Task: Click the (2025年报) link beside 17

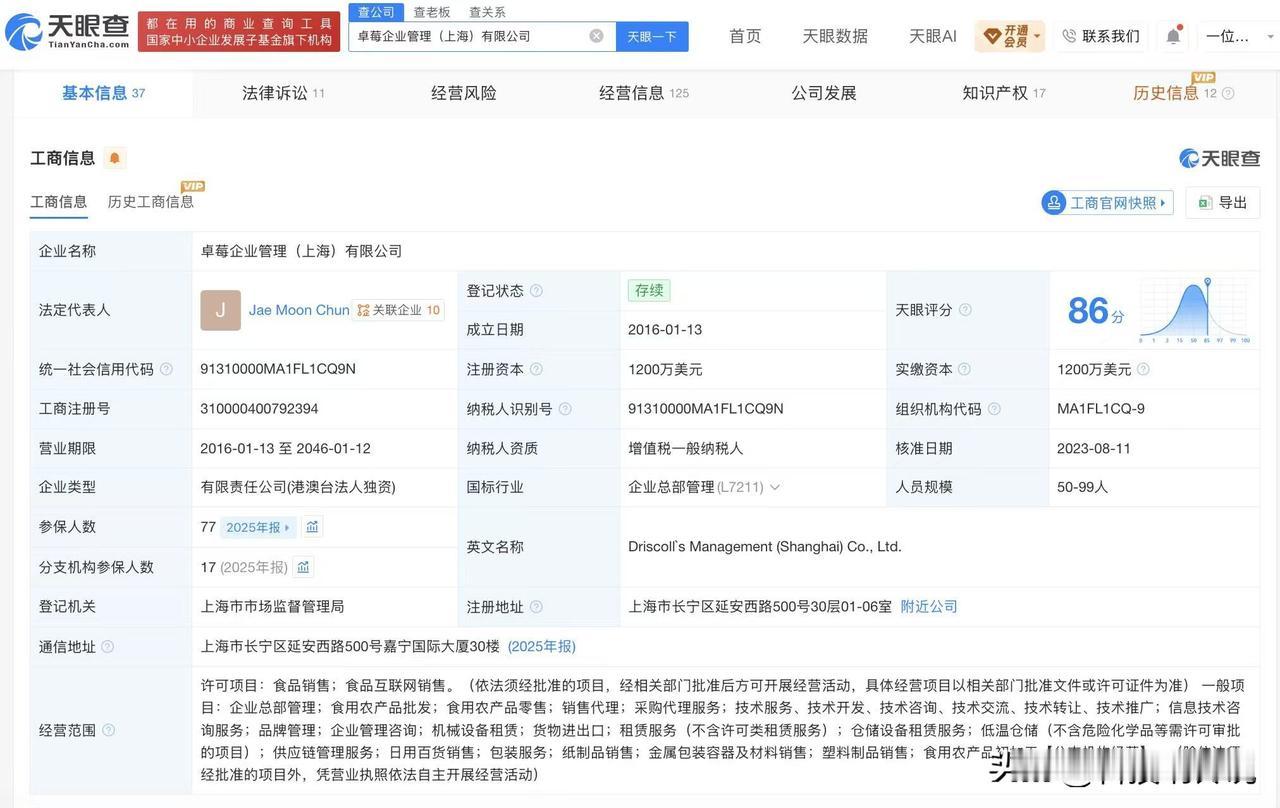Action: (254, 567)
